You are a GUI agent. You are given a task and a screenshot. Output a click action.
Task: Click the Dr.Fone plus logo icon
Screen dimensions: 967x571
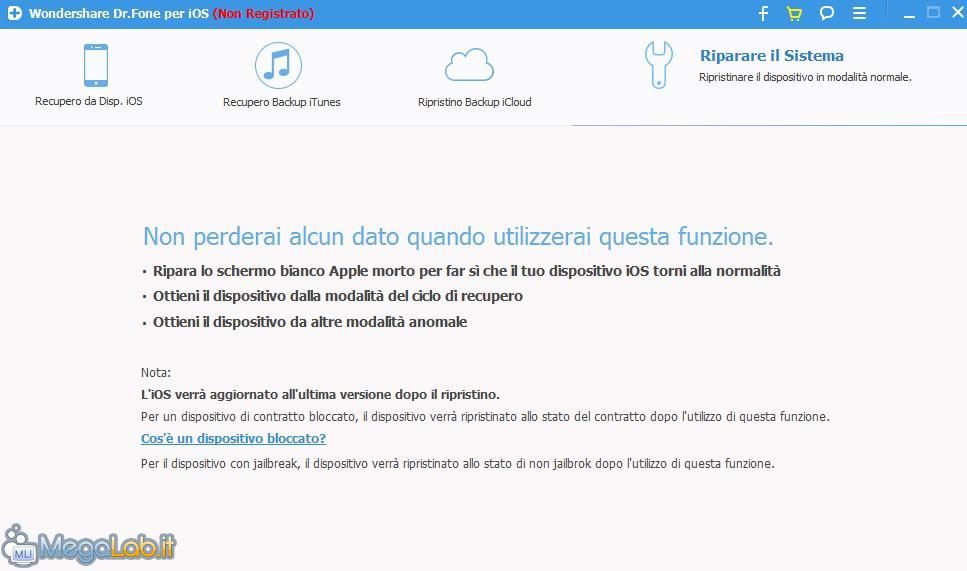coord(14,13)
